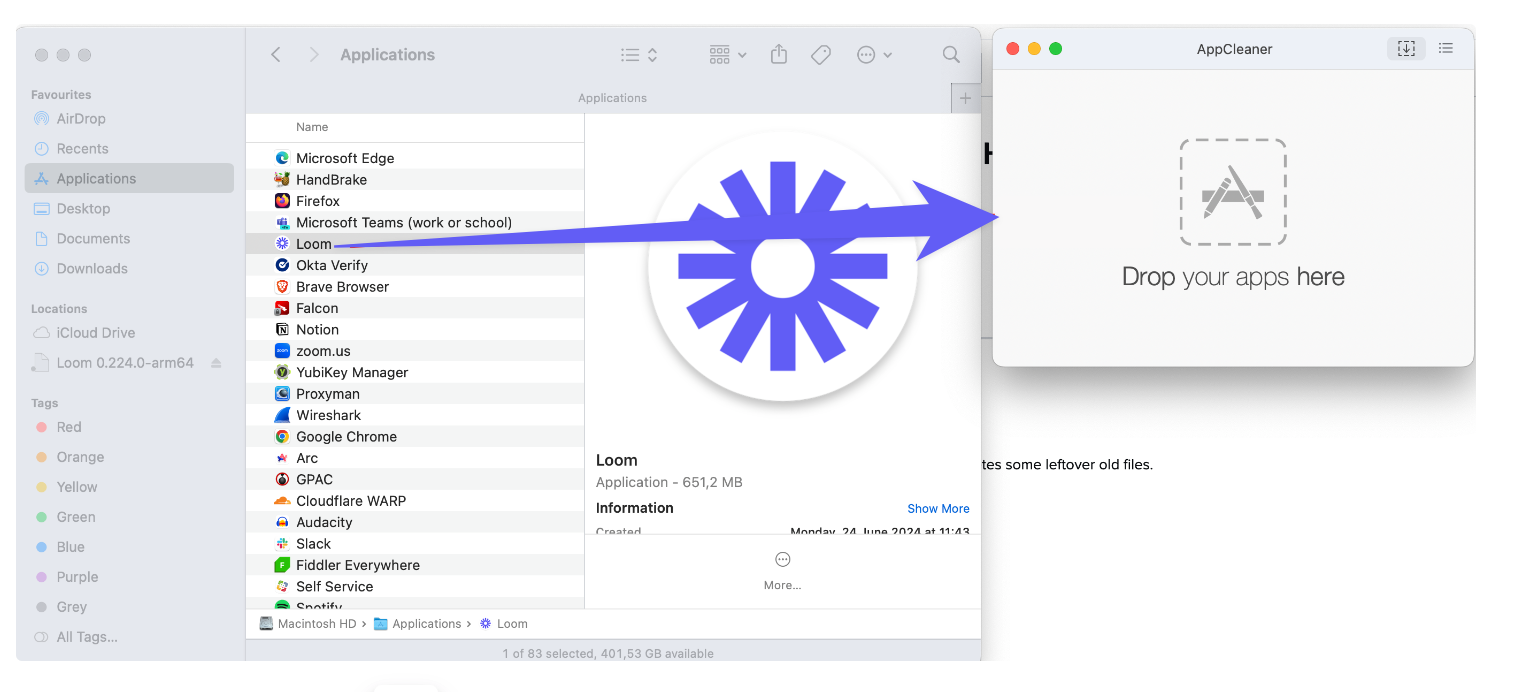This screenshot has width=1516, height=692.
Task: Open the Applications tab in Finder
Action: click(612, 98)
